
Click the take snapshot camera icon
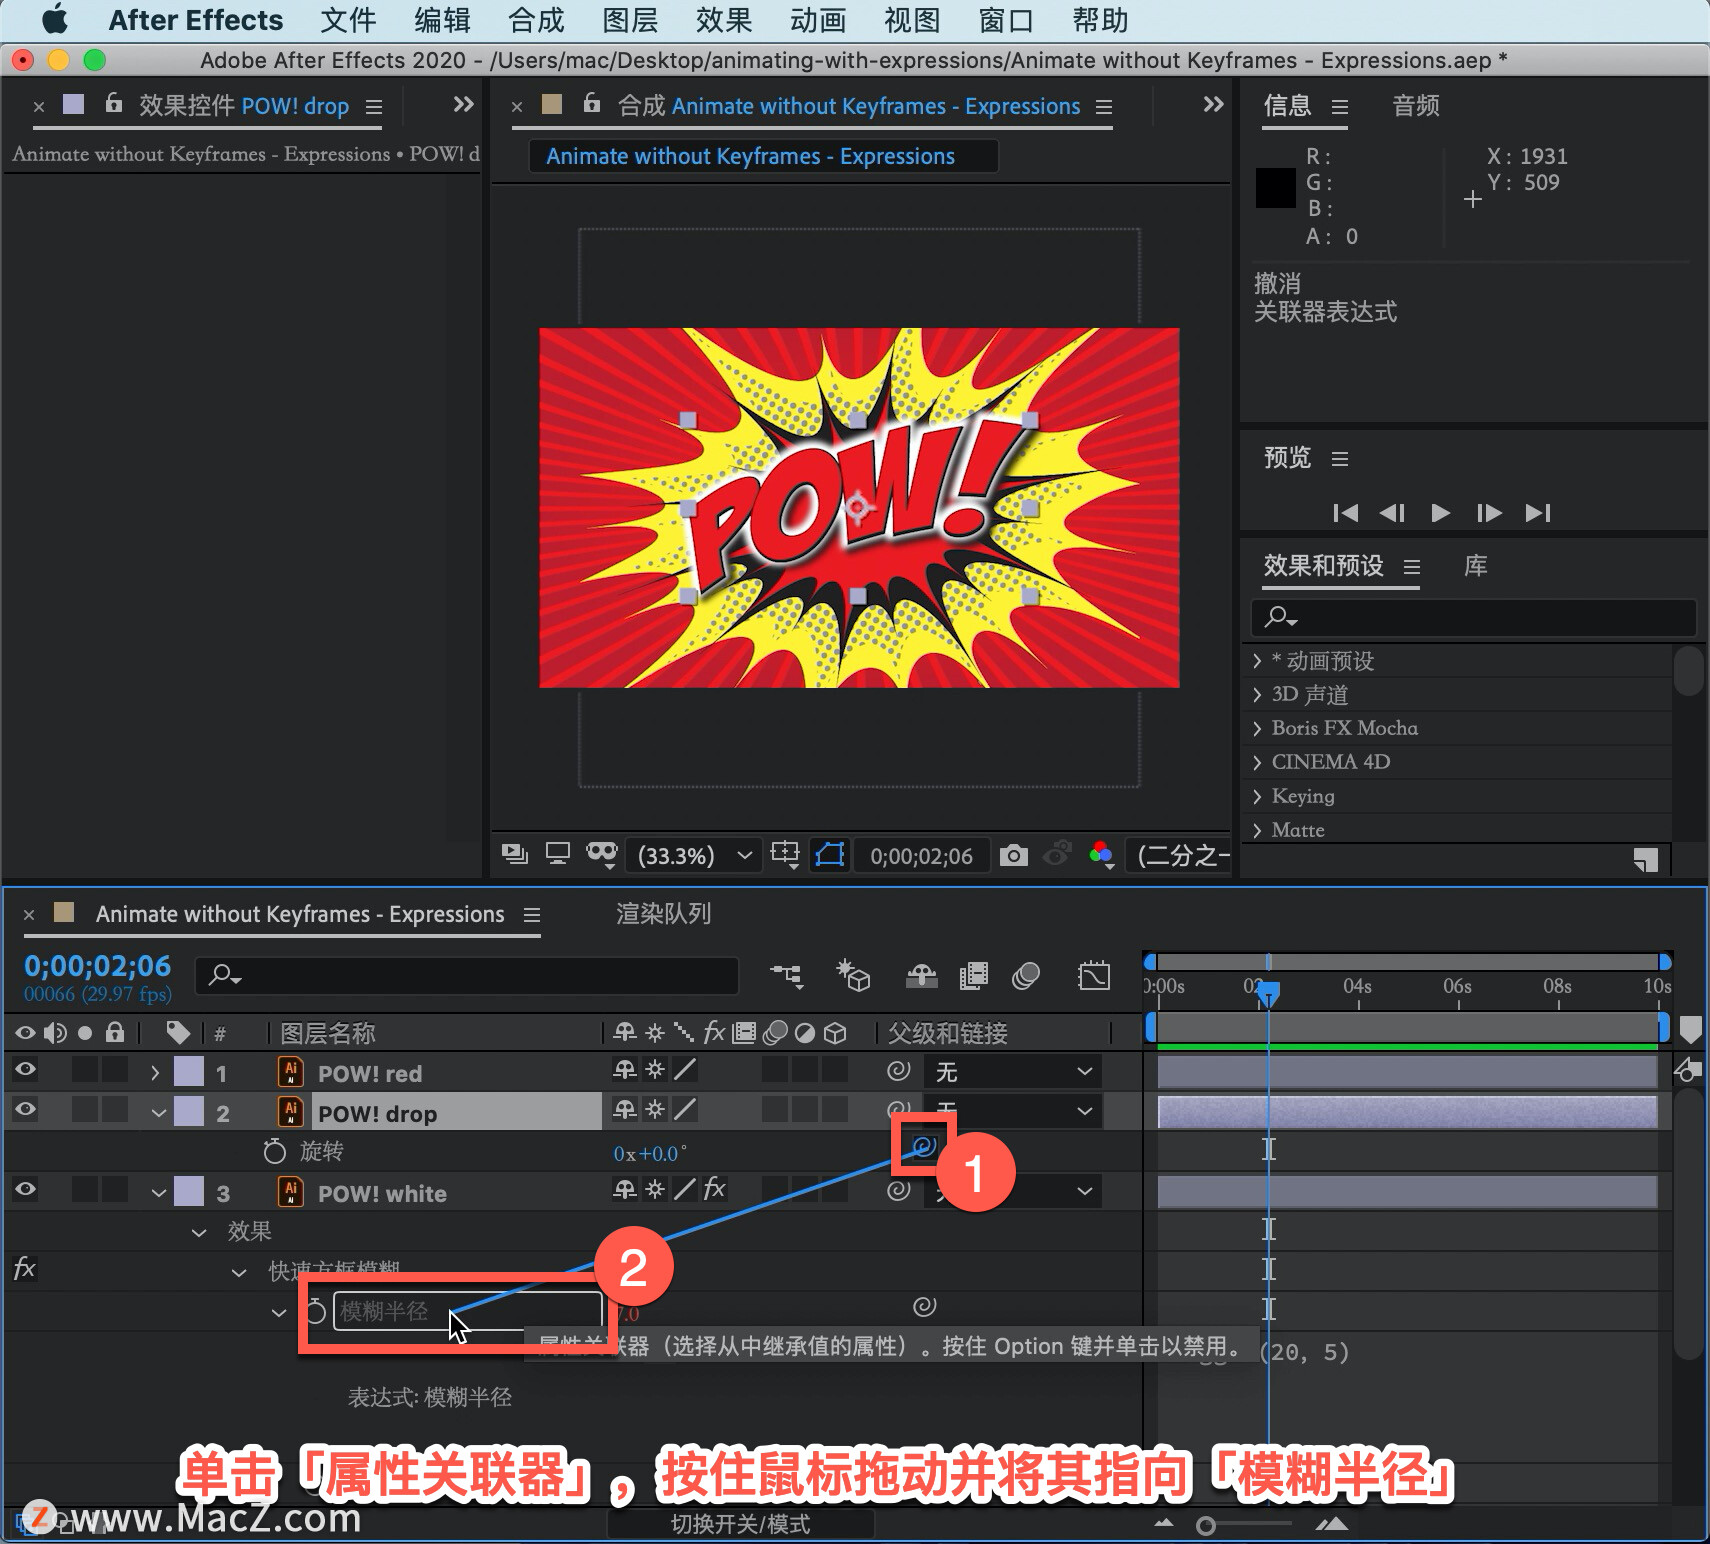click(x=1013, y=855)
